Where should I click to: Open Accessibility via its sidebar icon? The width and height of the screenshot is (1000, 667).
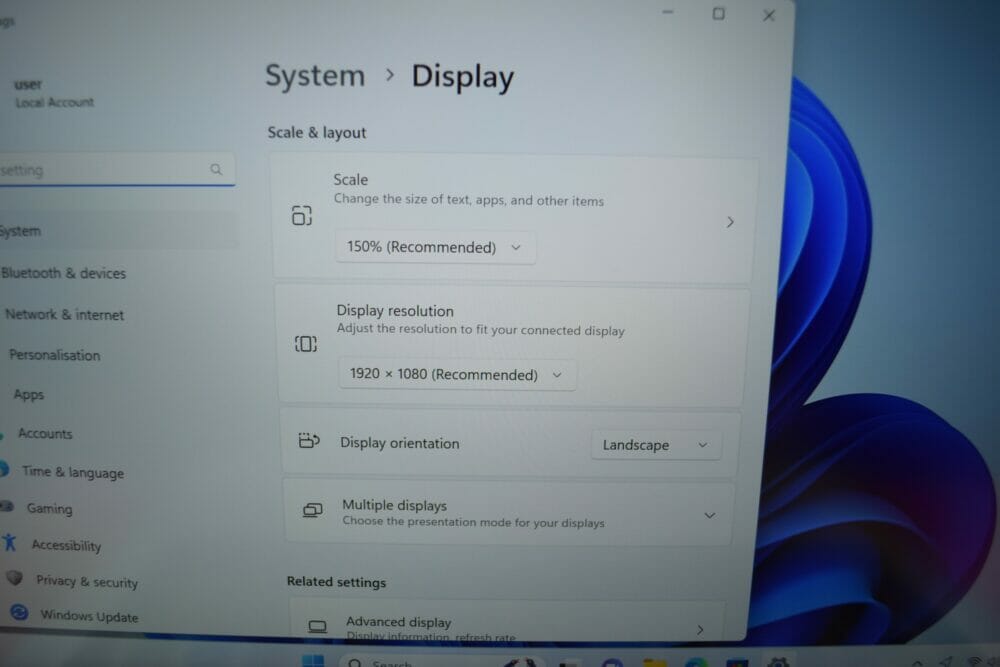pos(9,543)
